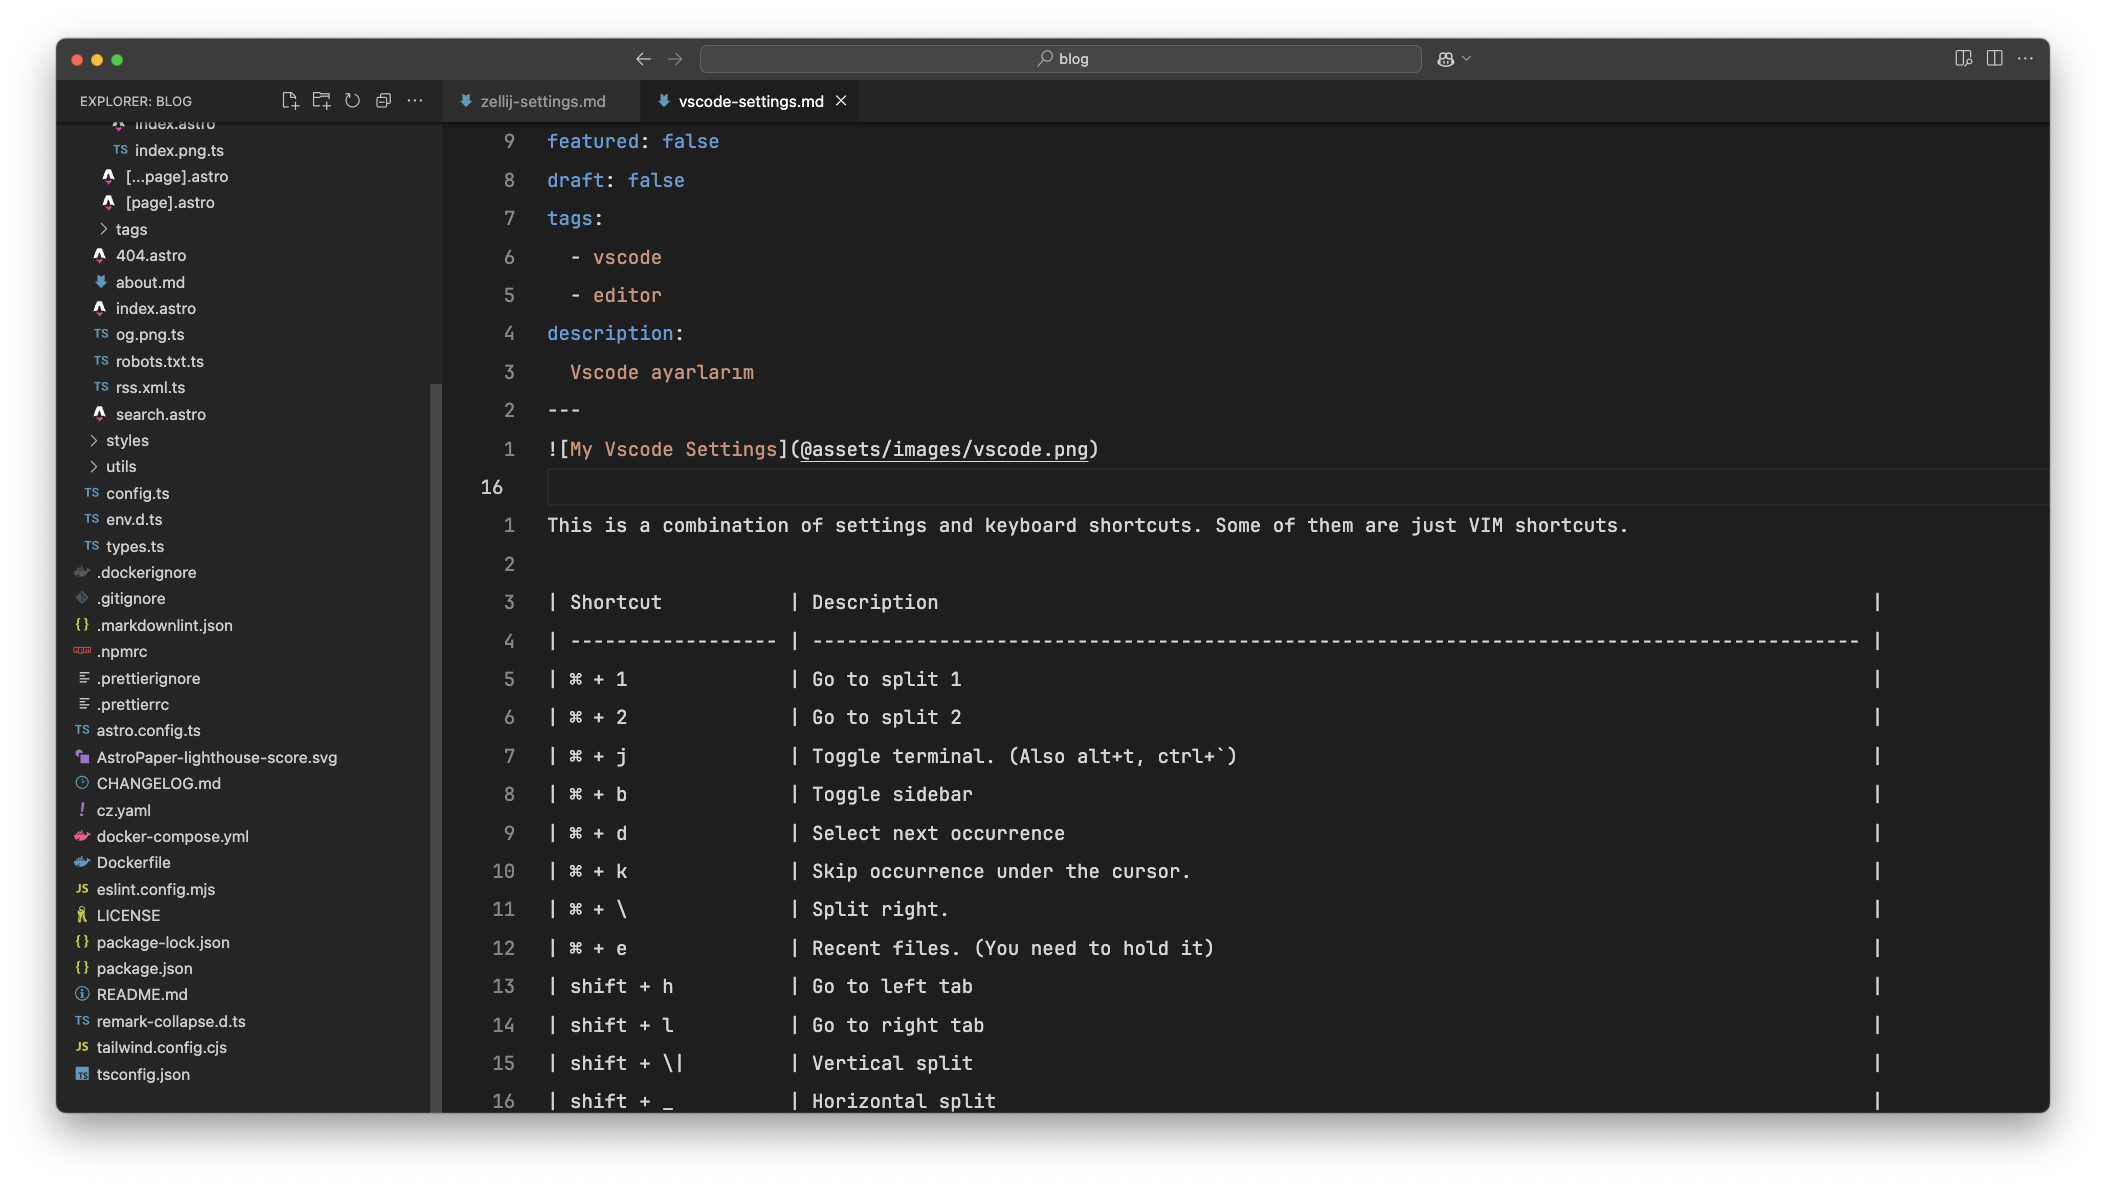
Task: Open the Copilot chat menu
Action: [x=1454, y=59]
